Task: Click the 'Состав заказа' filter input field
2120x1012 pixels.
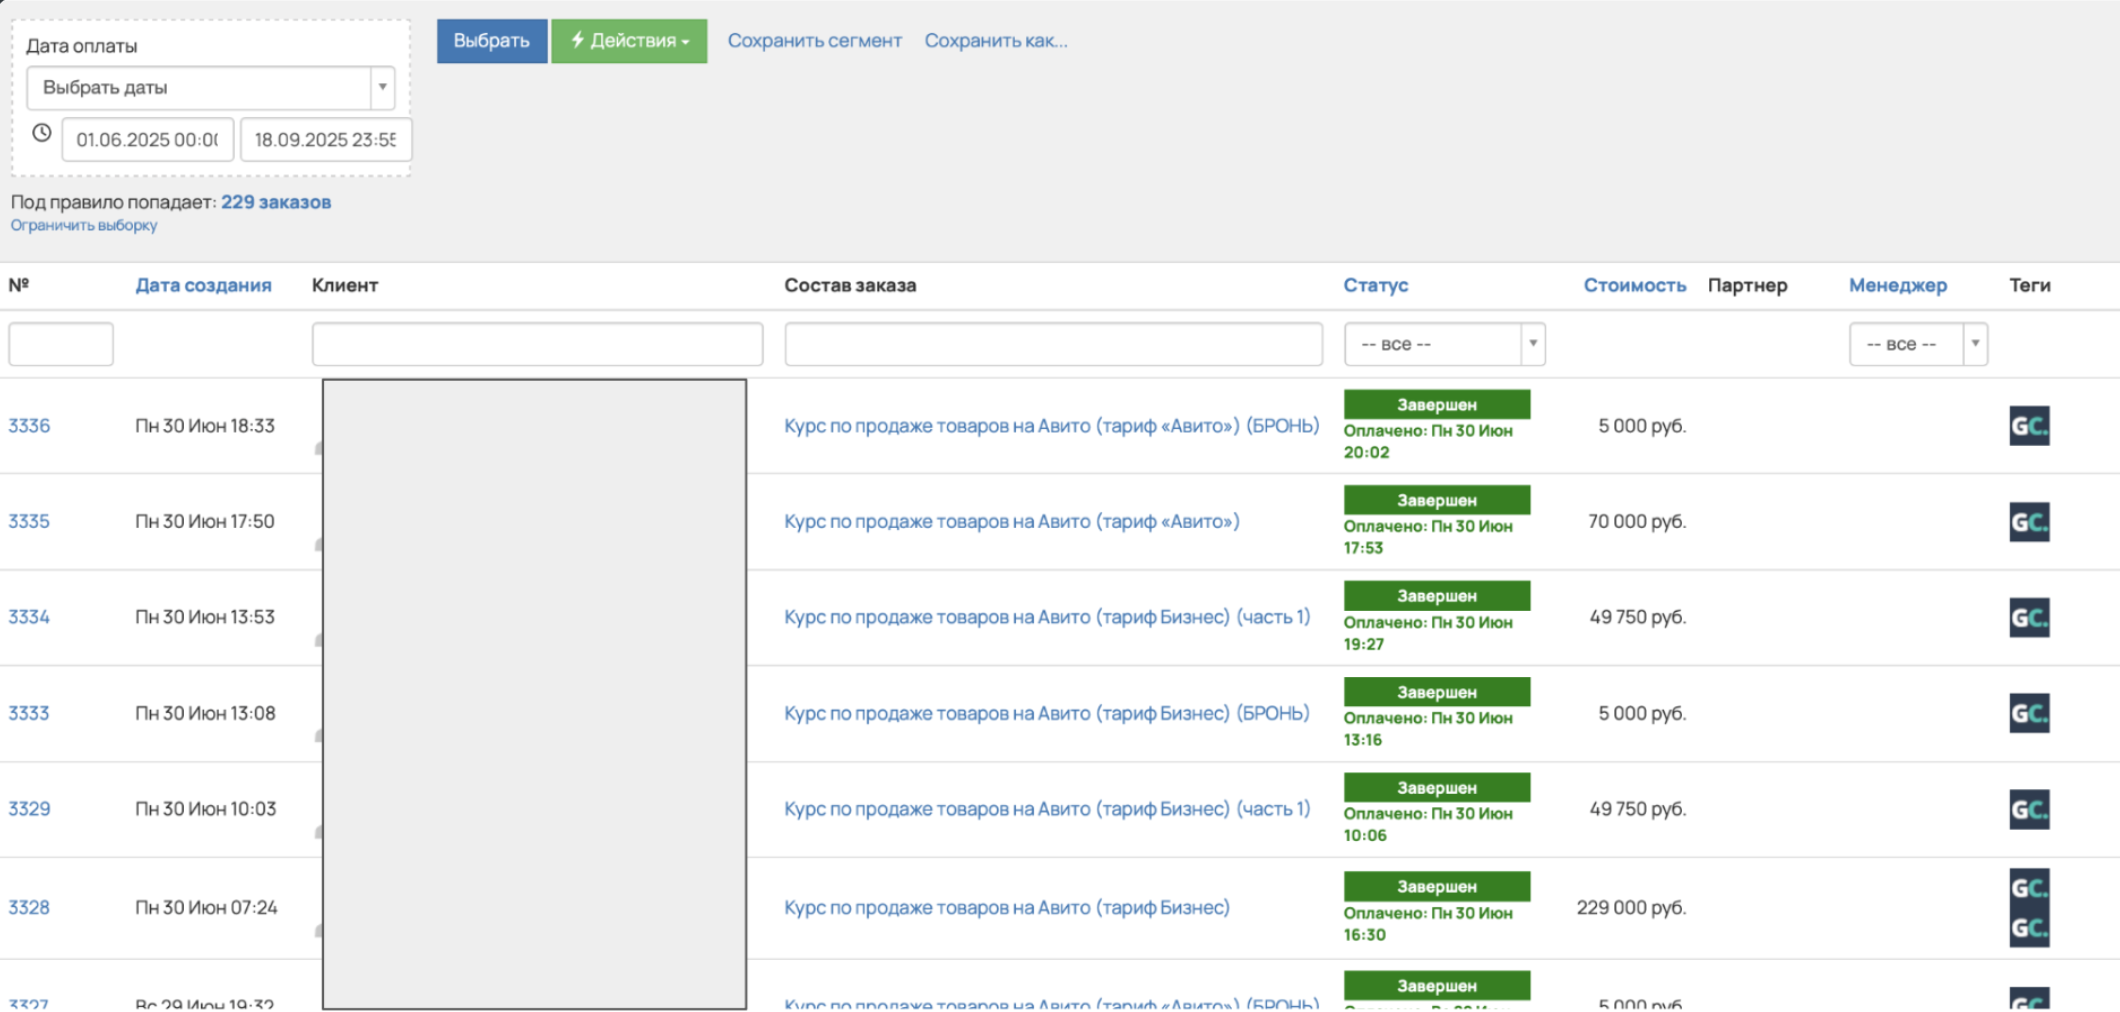Action: click(x=1052, y=344)
